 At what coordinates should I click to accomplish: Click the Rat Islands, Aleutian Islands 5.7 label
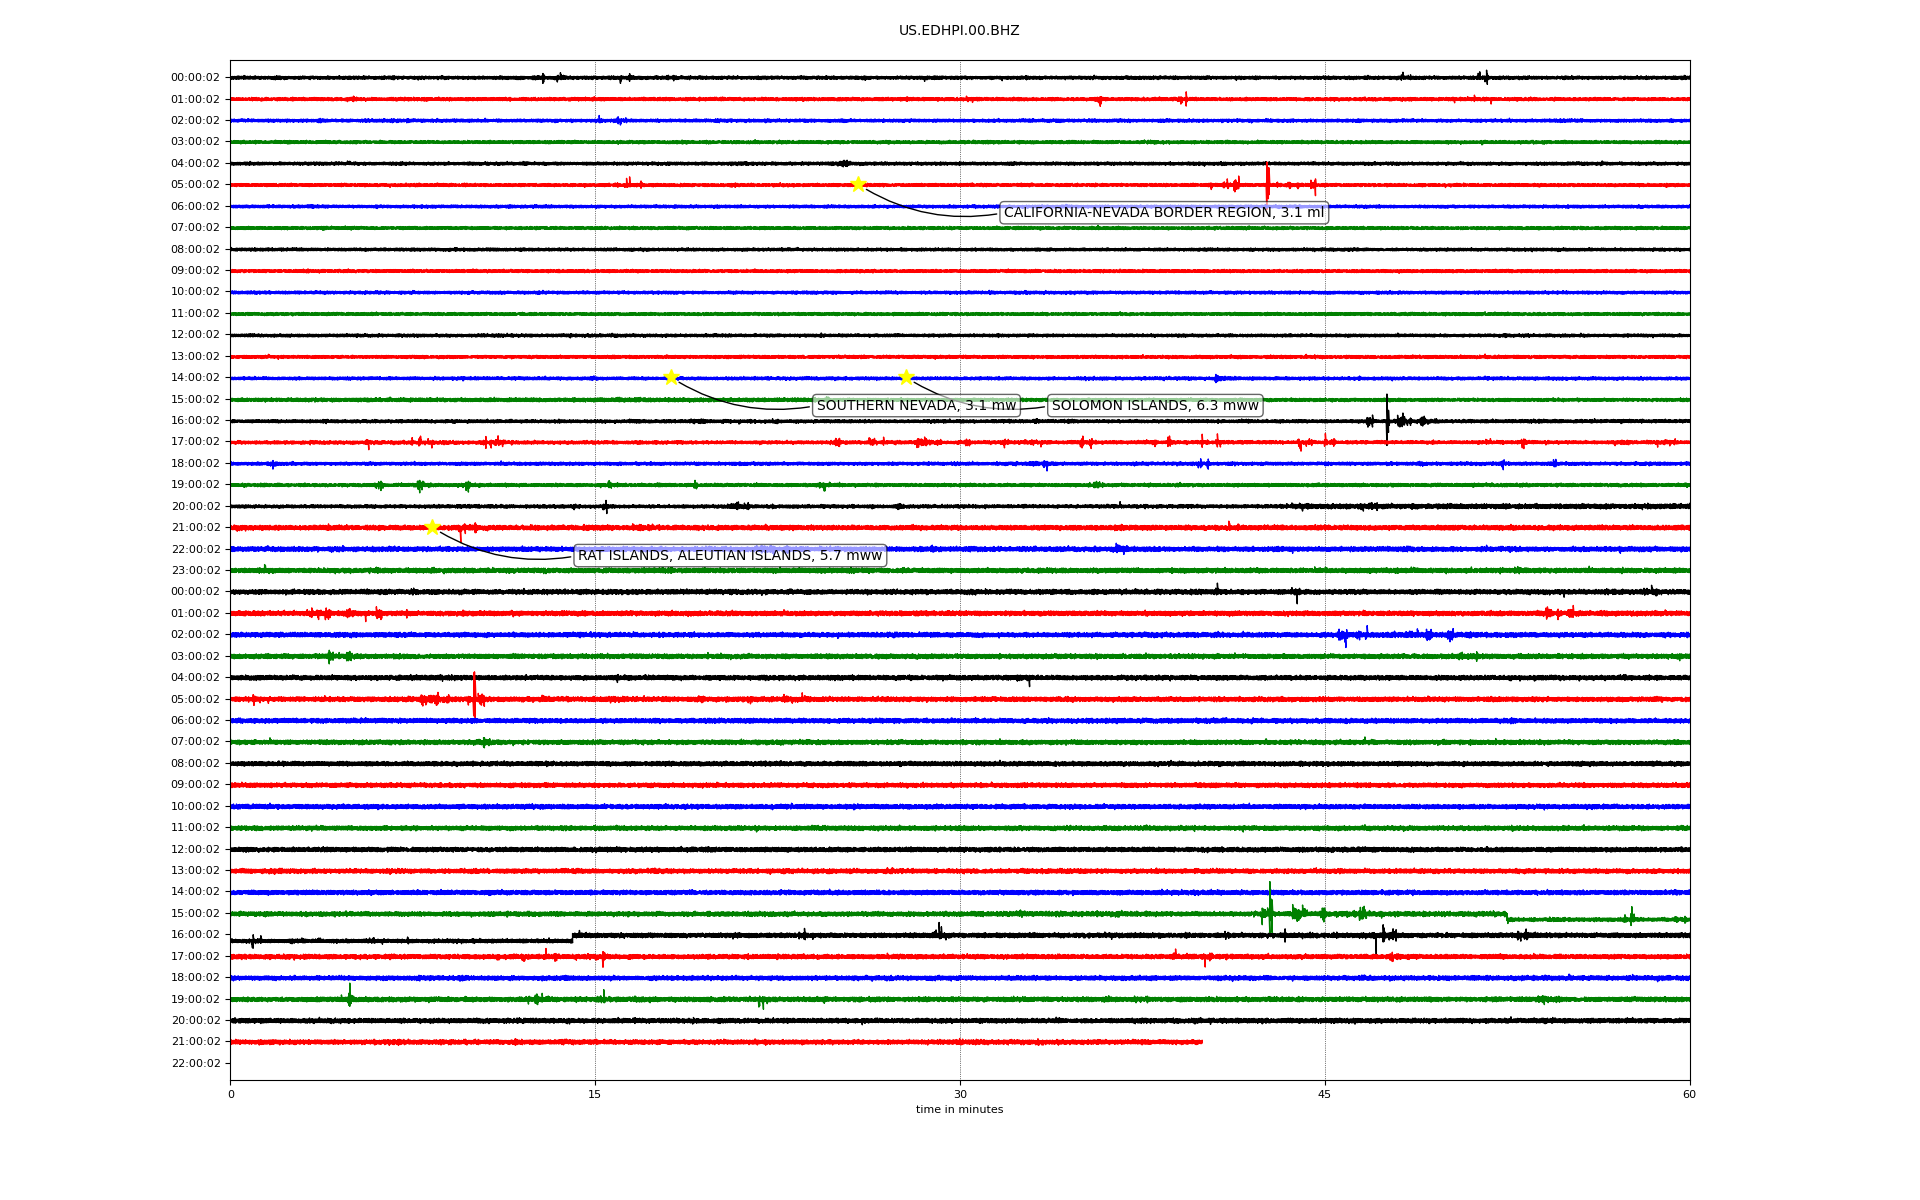730,556
